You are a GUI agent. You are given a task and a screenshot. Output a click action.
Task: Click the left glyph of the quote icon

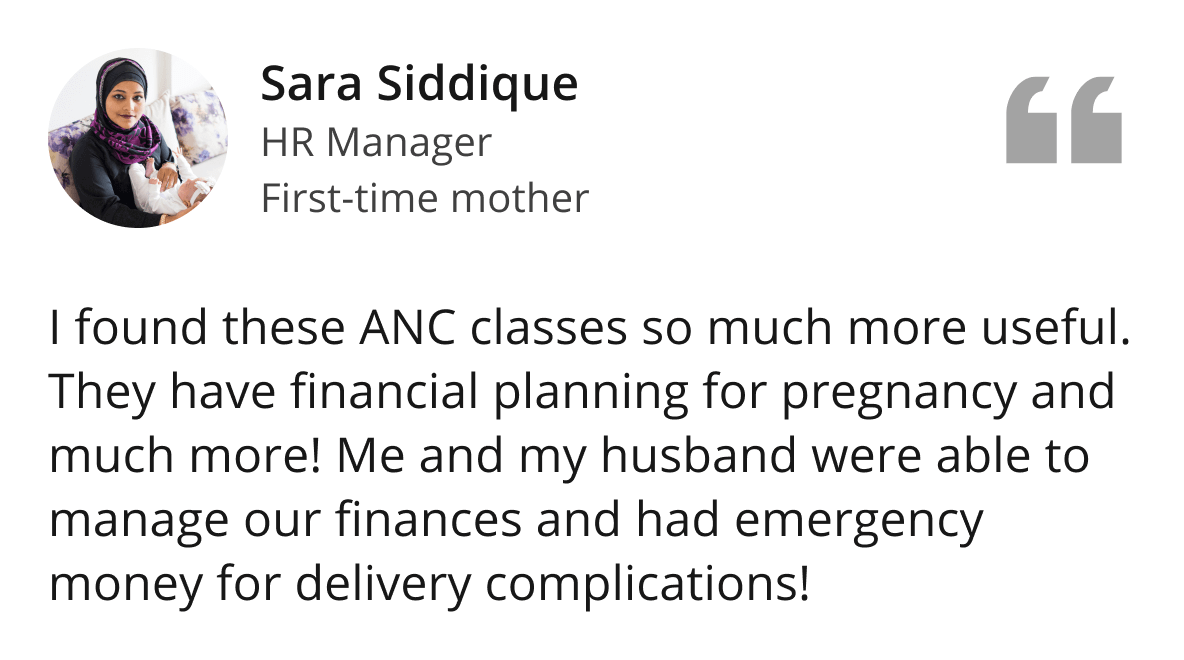(x=1031, y=119)
